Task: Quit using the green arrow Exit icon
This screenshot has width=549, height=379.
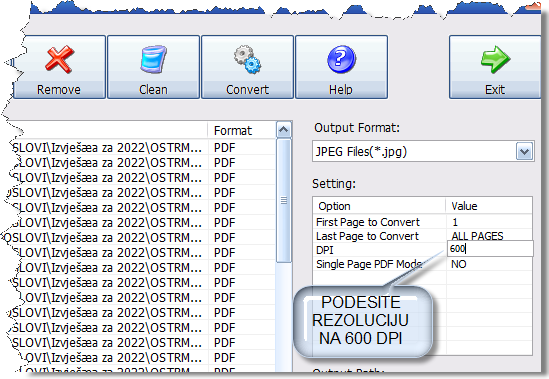Action: [495, 59]
